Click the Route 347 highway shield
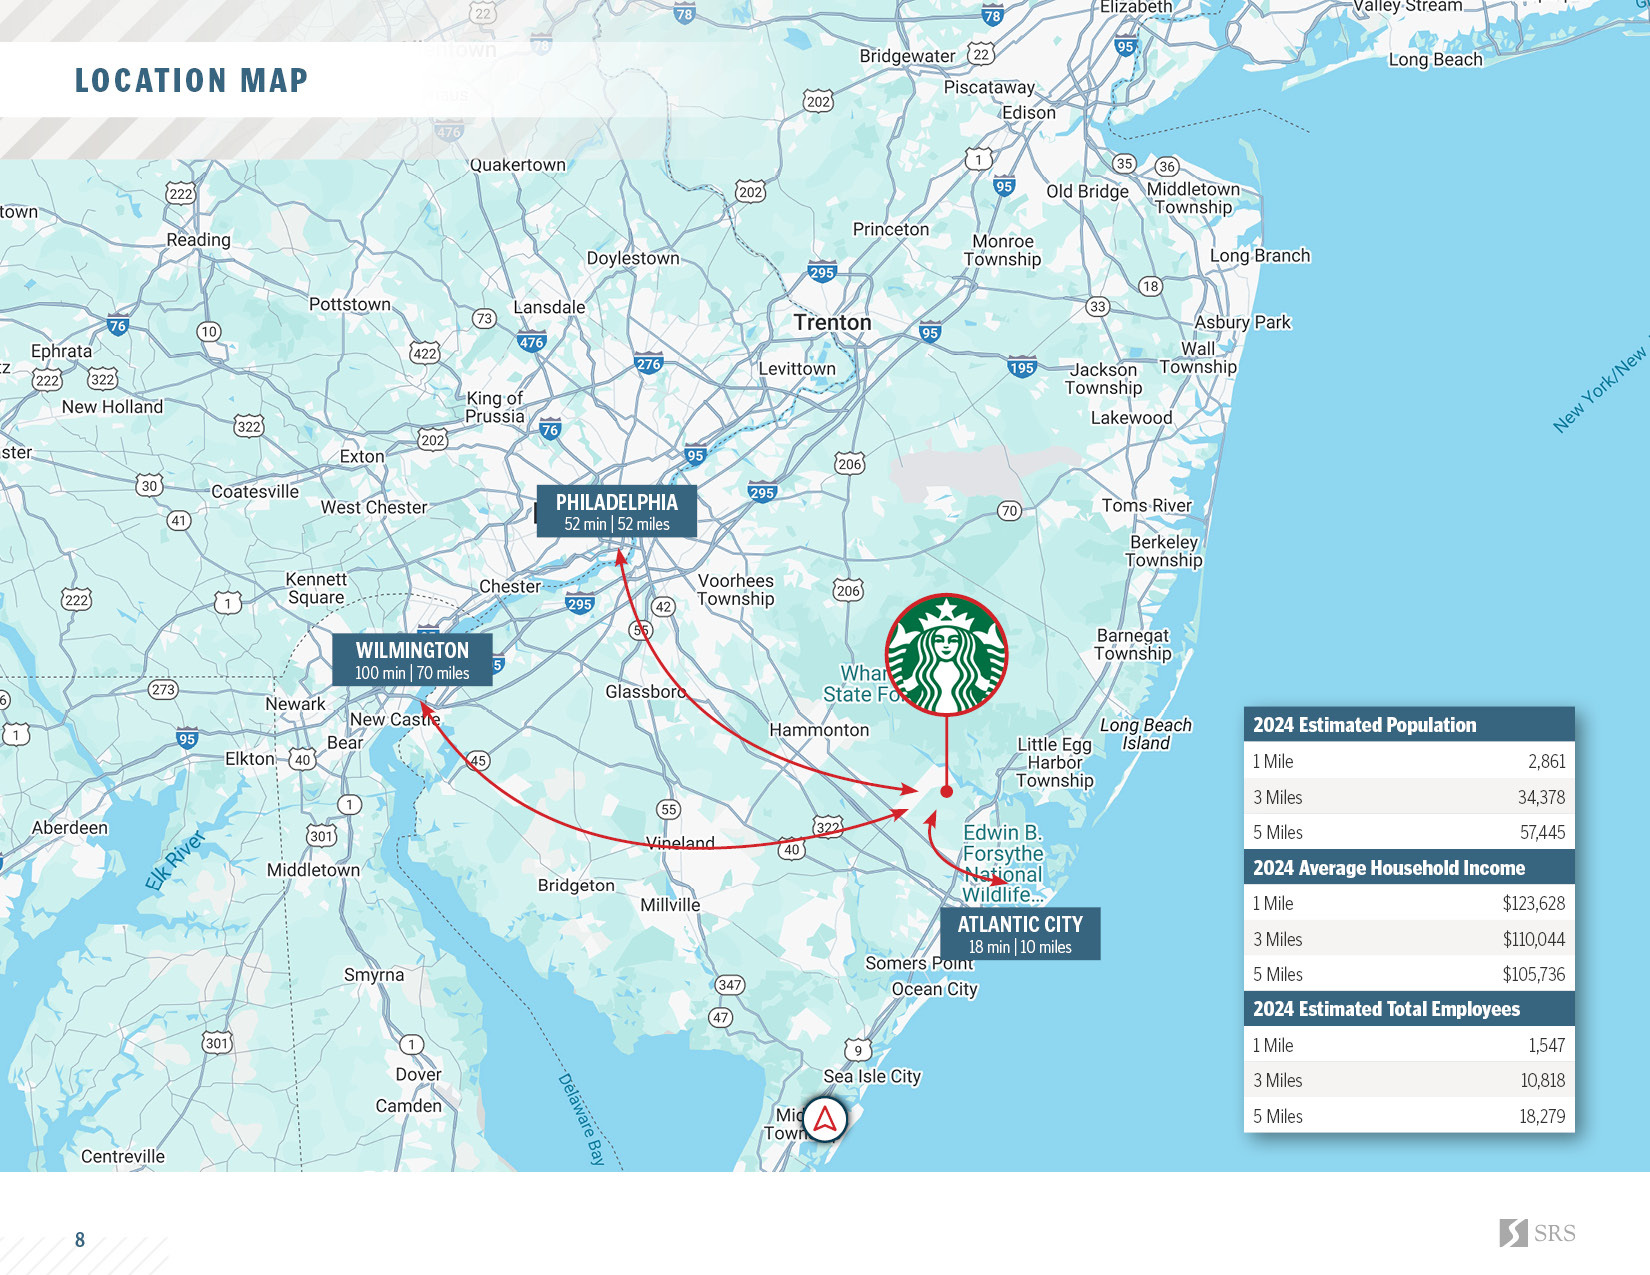 (730, 985)
